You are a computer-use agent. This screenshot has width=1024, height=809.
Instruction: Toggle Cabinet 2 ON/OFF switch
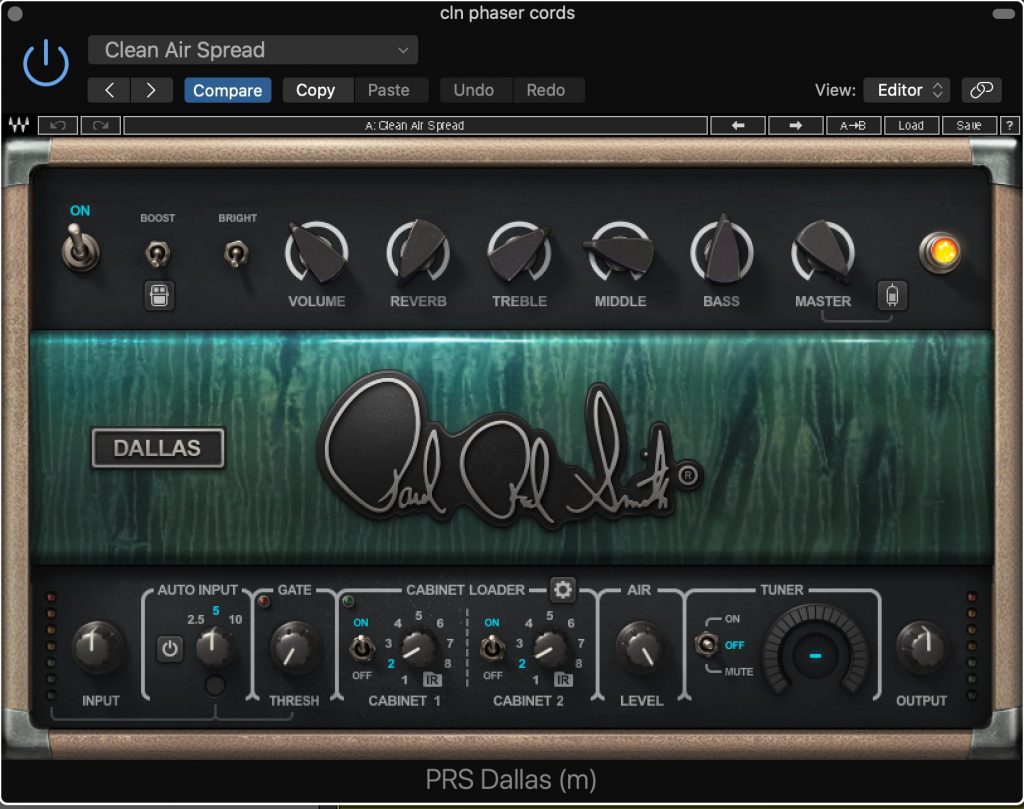pos(492,648)
